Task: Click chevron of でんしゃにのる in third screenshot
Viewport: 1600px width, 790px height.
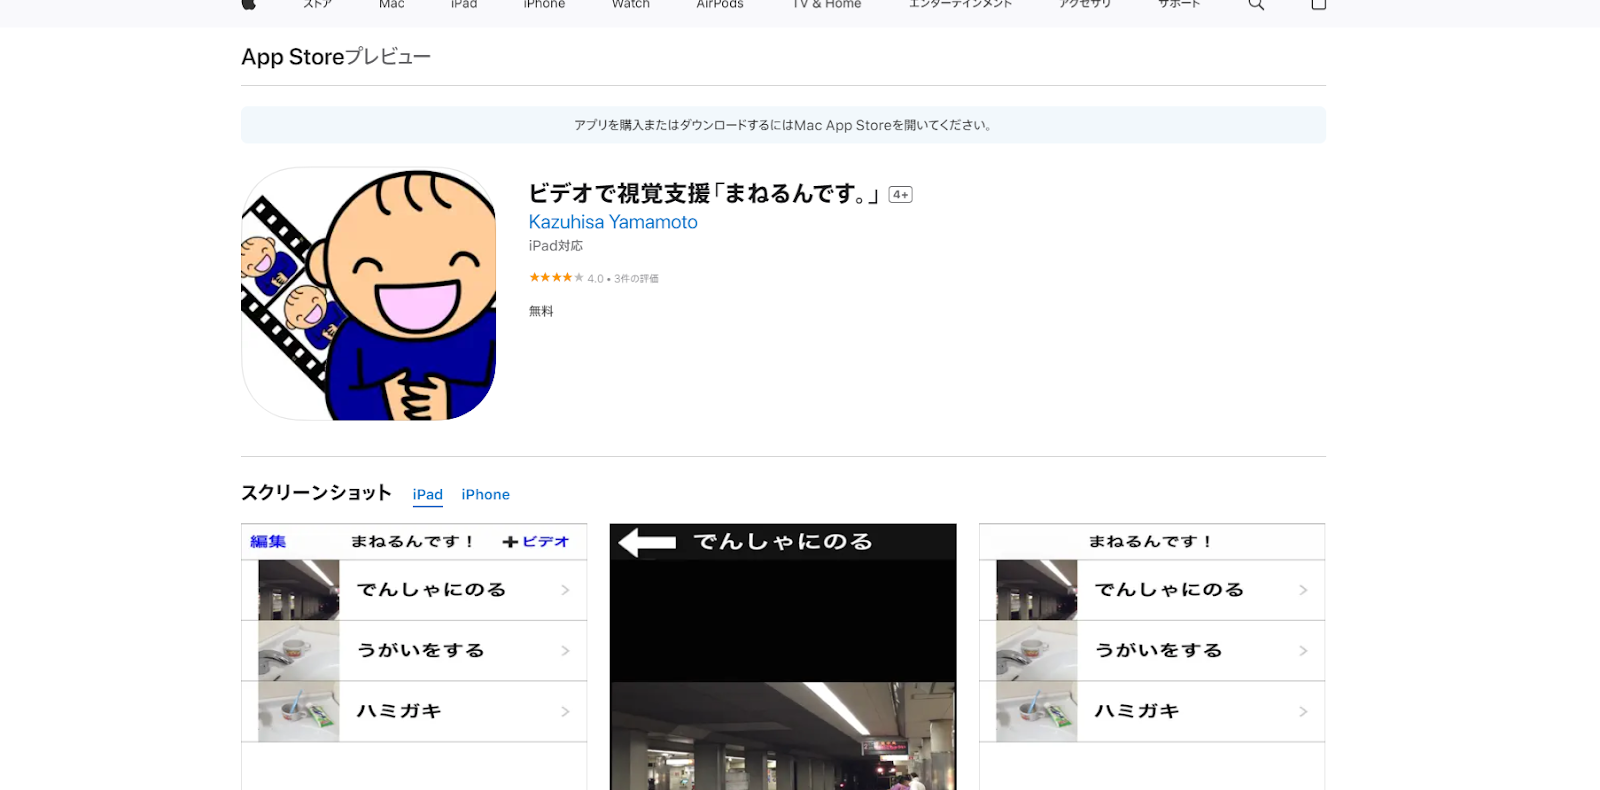Action: (x=1303, y=590)
